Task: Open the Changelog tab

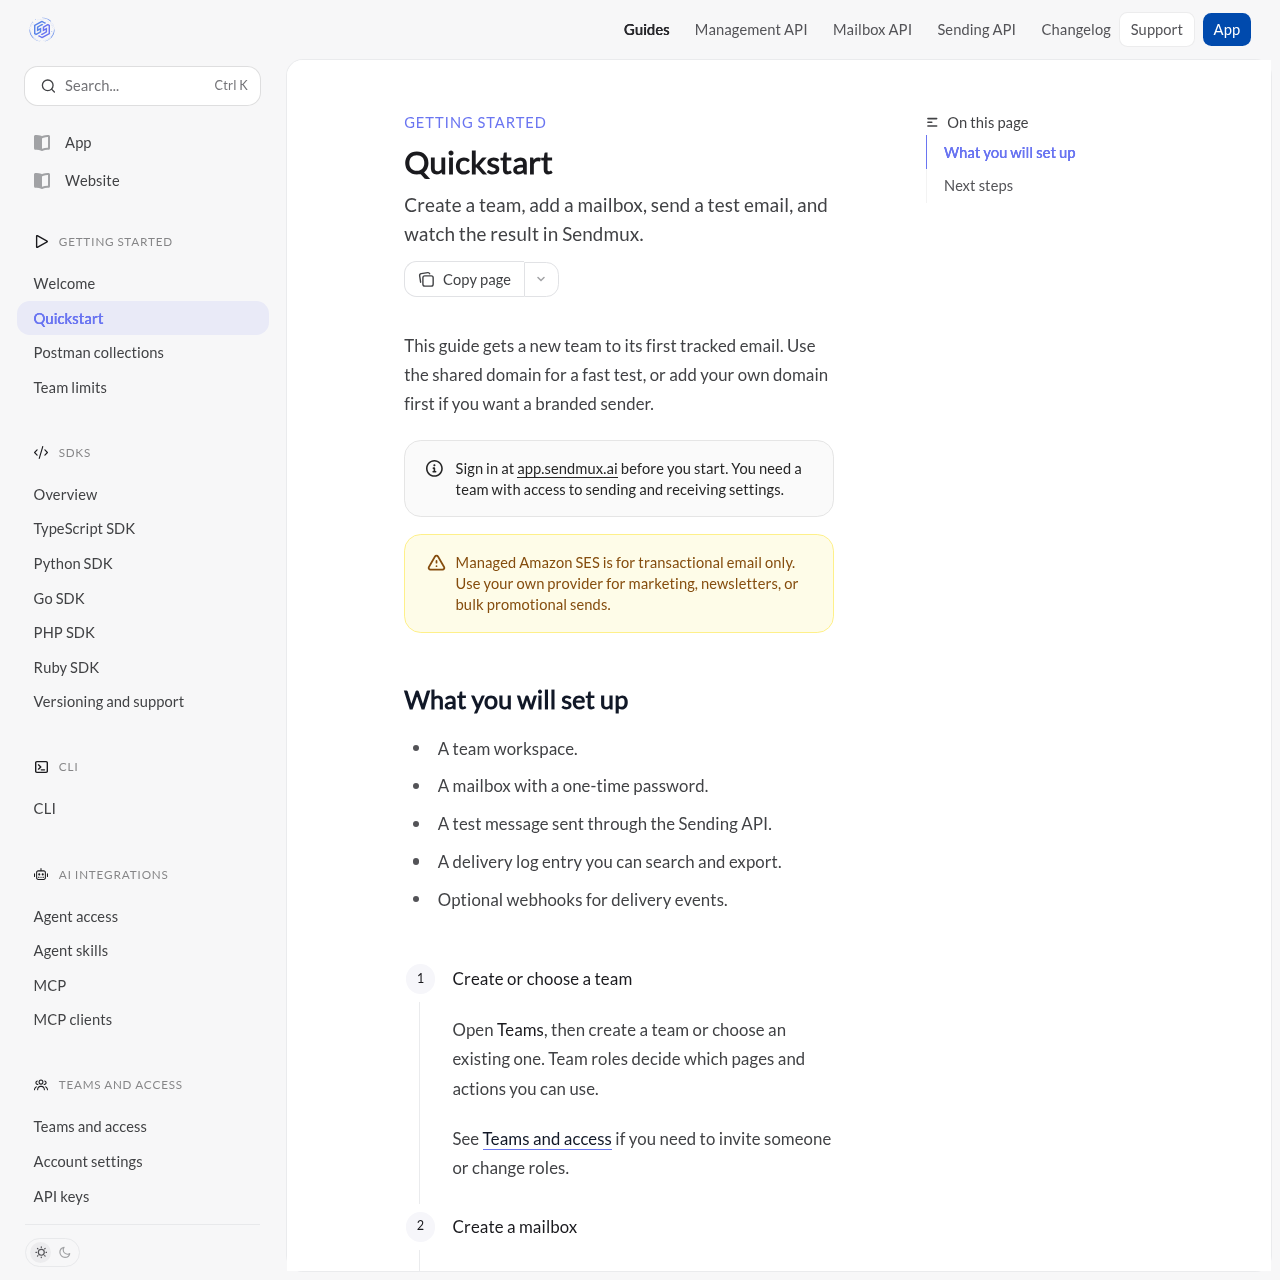Action: (x=1076, y=30)
